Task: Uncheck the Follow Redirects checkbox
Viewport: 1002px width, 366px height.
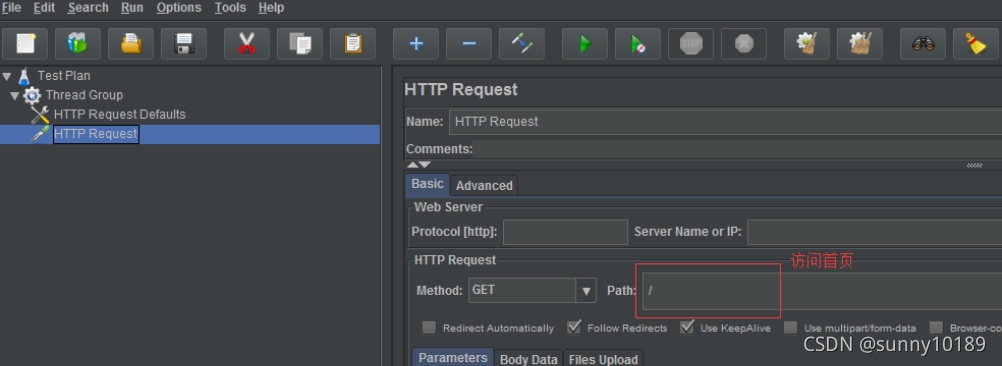Action: (574, 328)
